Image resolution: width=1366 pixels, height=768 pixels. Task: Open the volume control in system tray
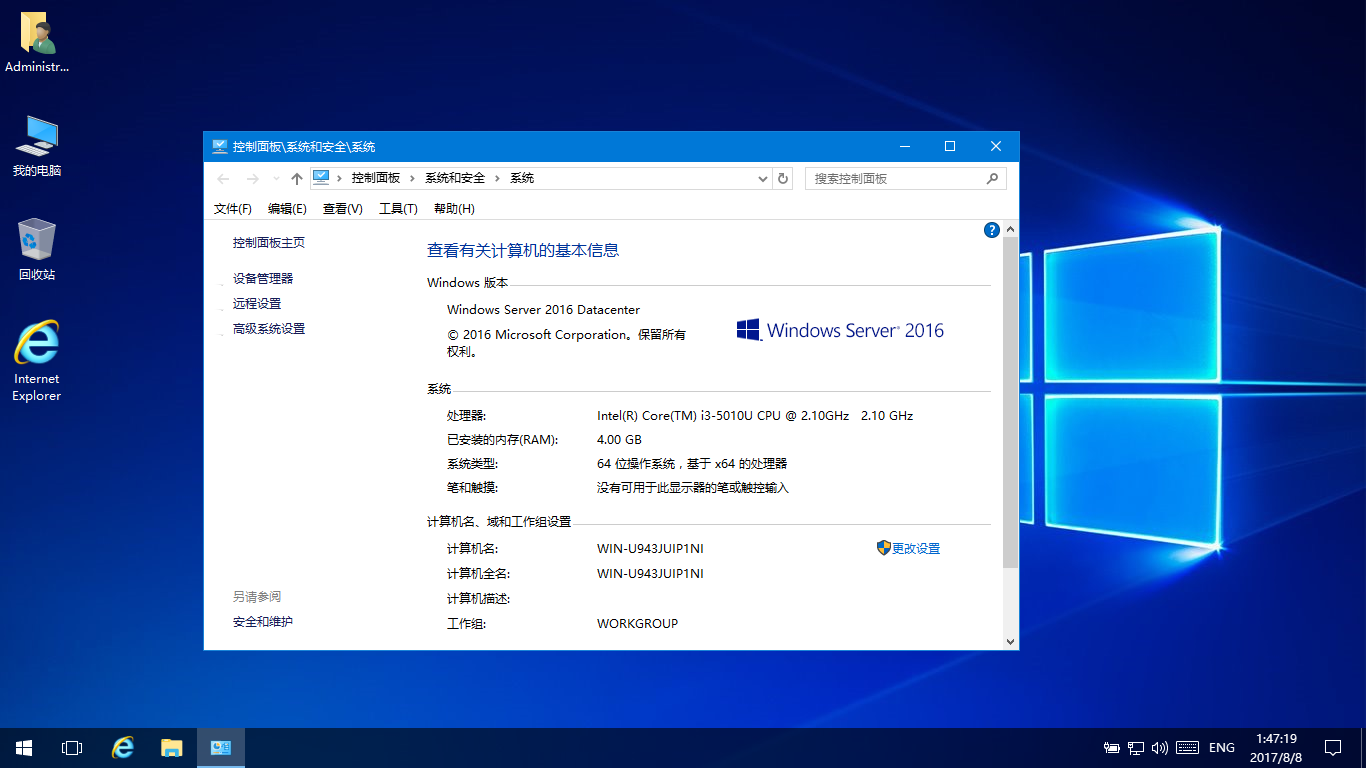point(1160,748)
